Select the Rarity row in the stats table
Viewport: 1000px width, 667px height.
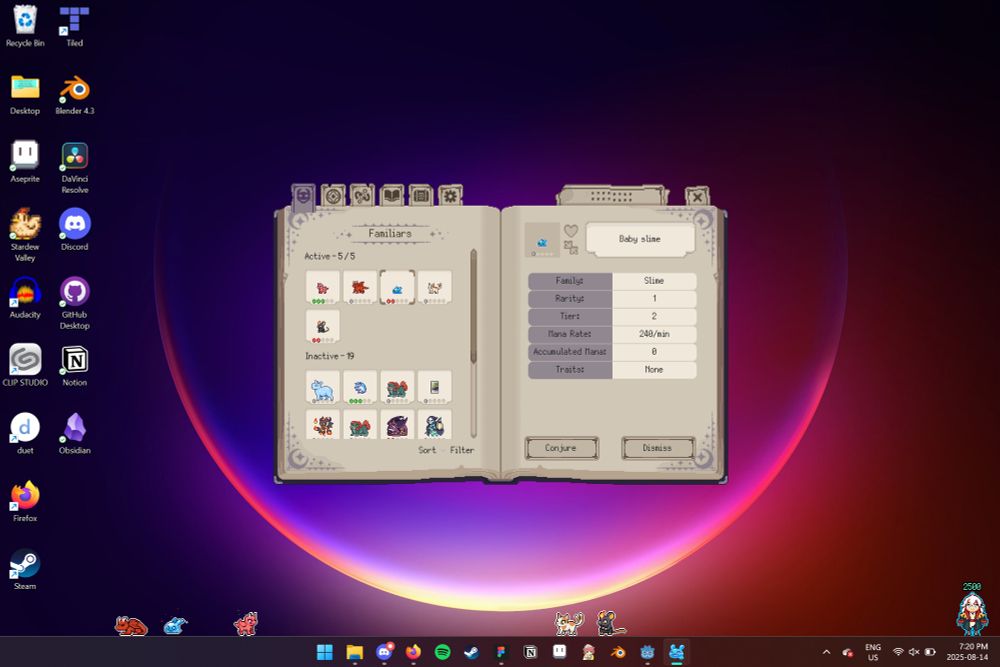click(570, 298)
